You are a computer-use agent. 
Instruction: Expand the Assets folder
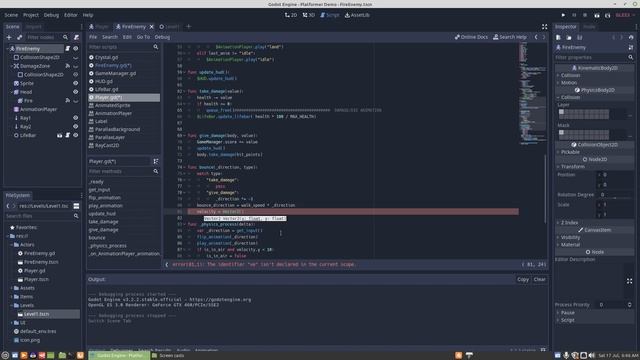coord(11,288)
